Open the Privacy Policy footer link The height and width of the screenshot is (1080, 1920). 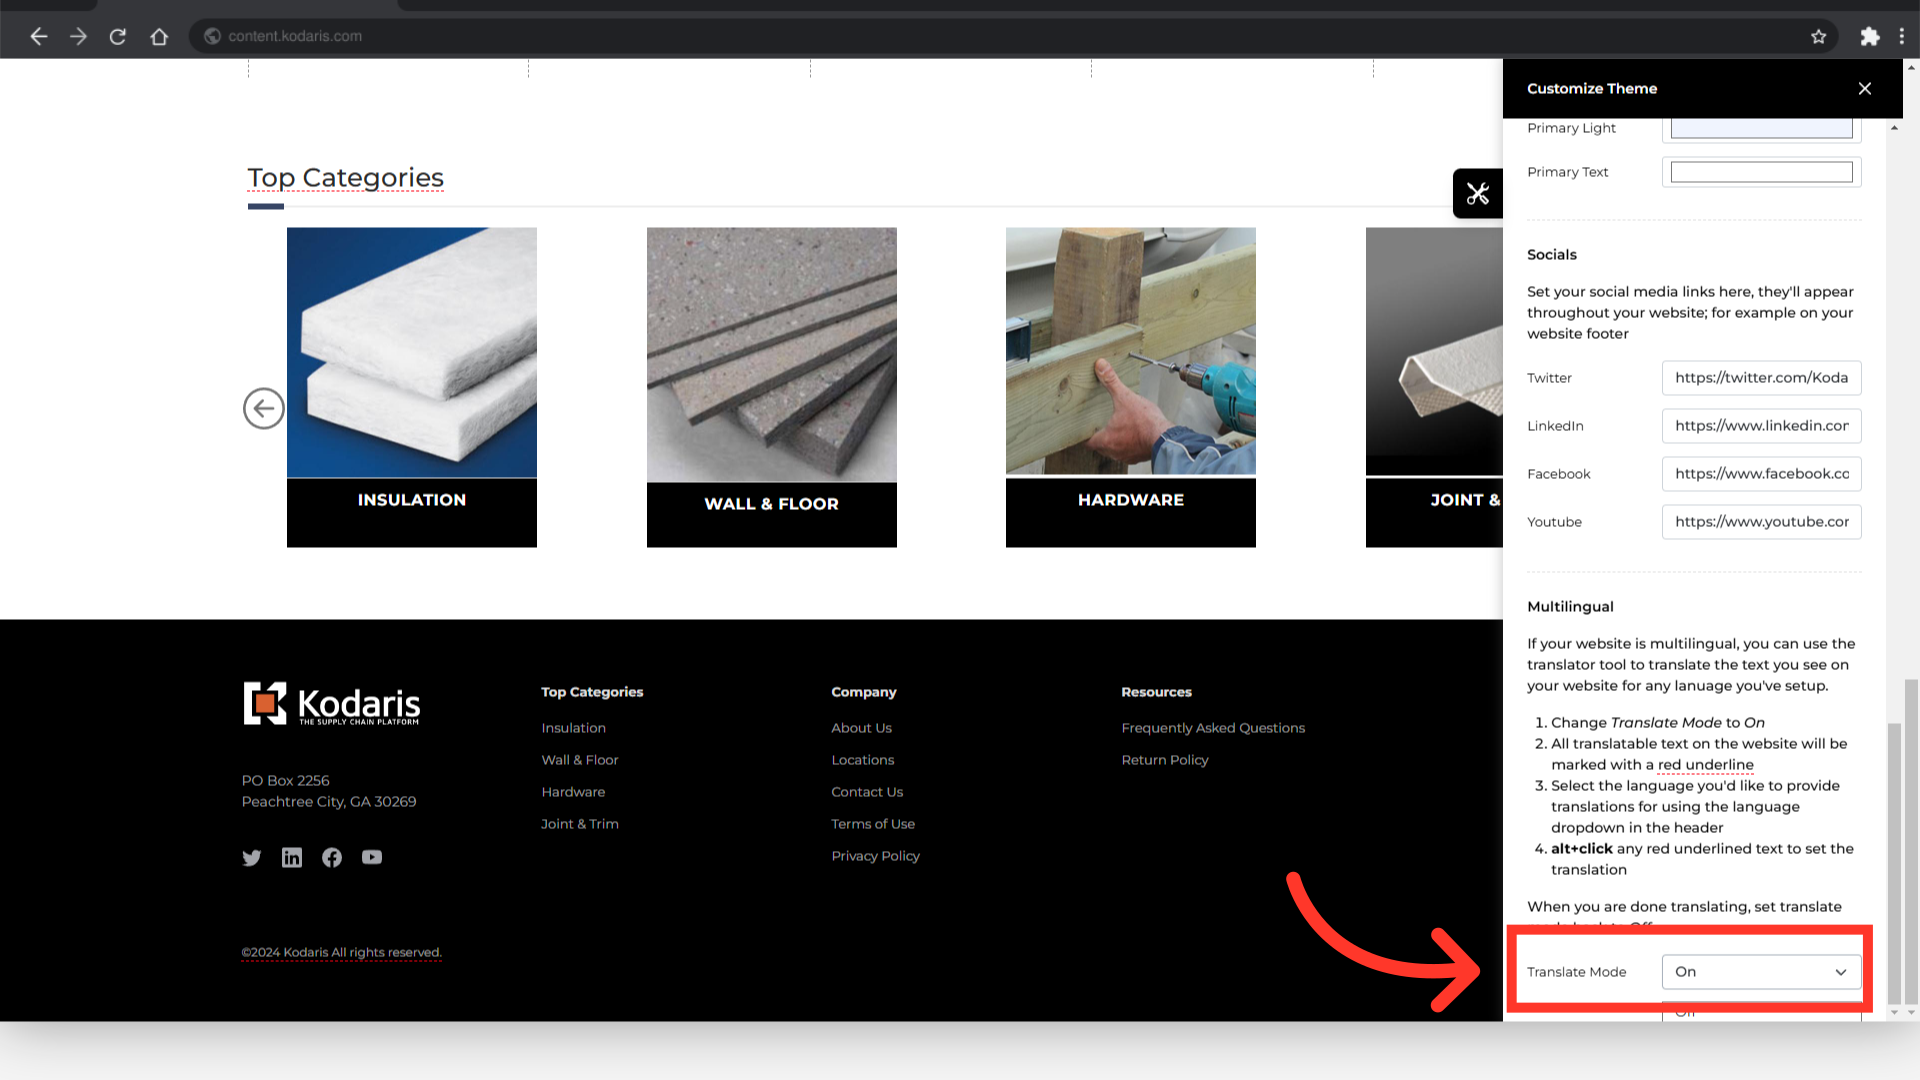[875, 856]
